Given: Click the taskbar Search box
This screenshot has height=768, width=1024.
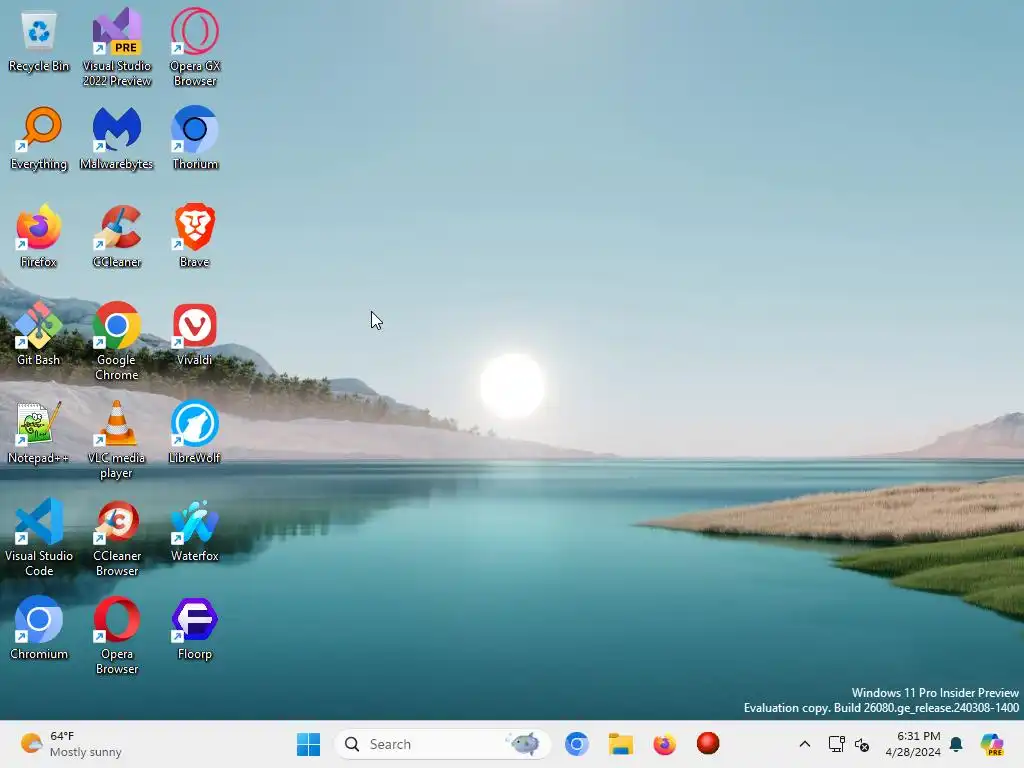Looking at the screenshot, I should 443,744.
